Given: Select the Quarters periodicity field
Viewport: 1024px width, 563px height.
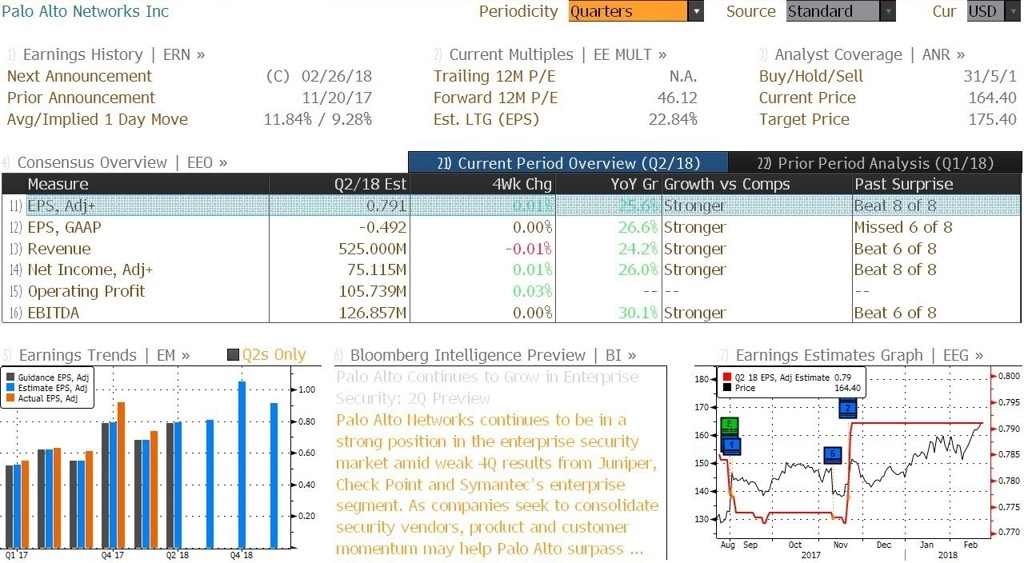Looking at the screenshot, I should click(x=628, y=11).
